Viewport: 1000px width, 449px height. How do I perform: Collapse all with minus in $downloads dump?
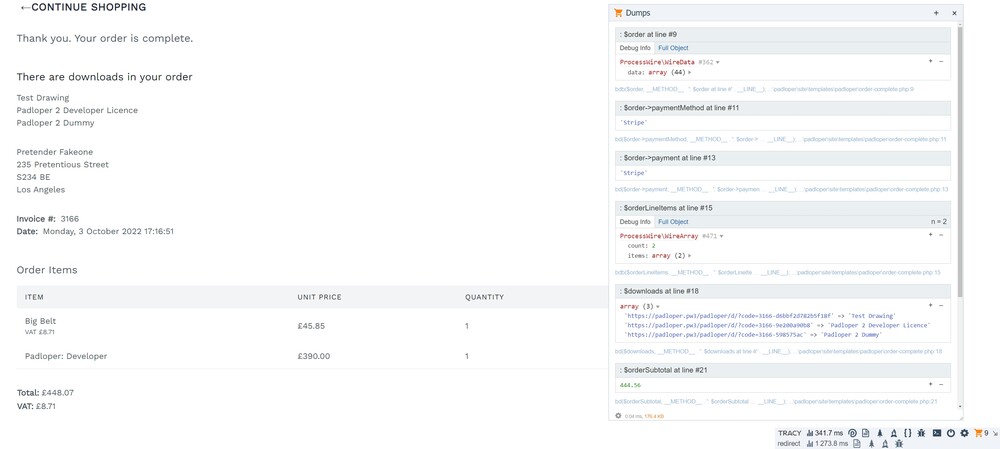point(941,305)
